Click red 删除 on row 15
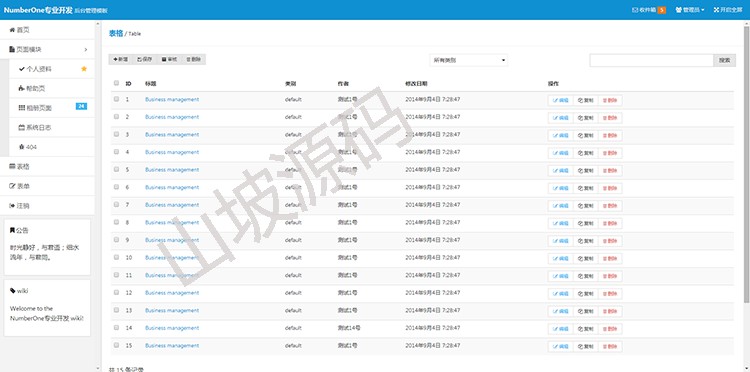Viewport: 750px width, 372px height. pyautogui.click(x=610, y=347)
